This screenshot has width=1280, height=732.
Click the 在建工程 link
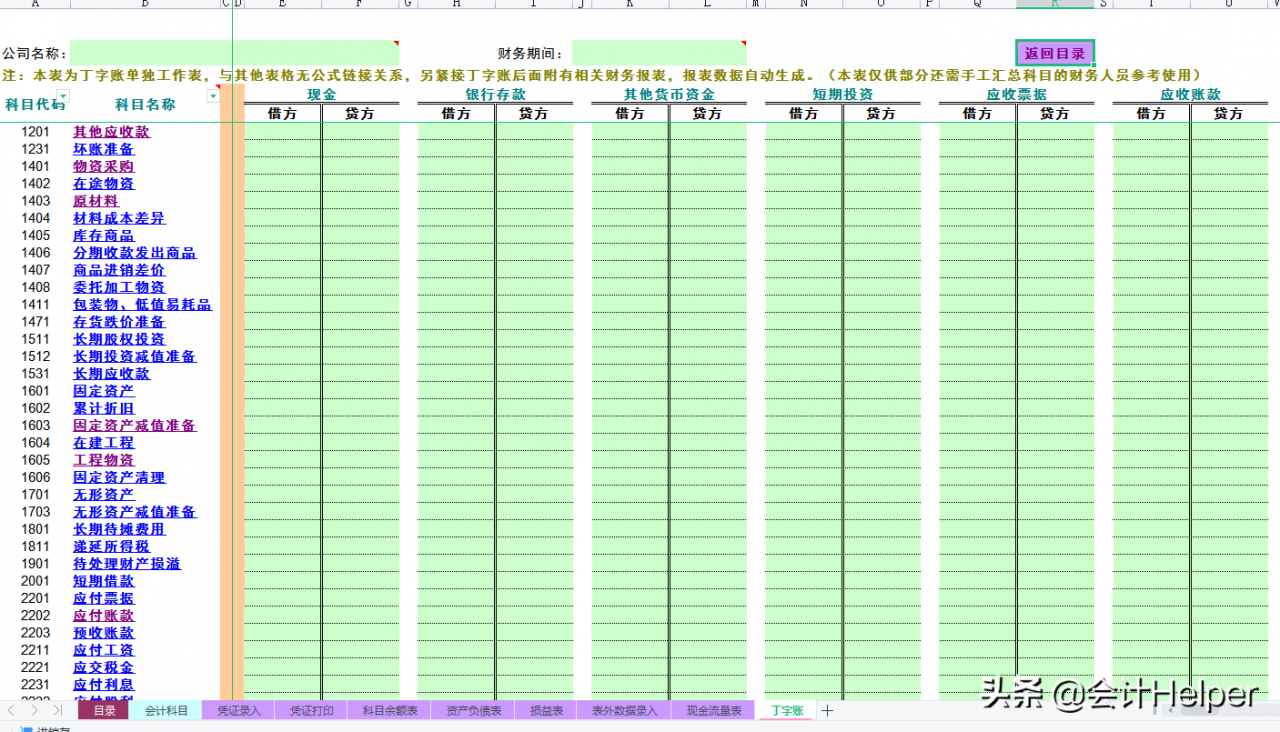click(x=103, y=443)
